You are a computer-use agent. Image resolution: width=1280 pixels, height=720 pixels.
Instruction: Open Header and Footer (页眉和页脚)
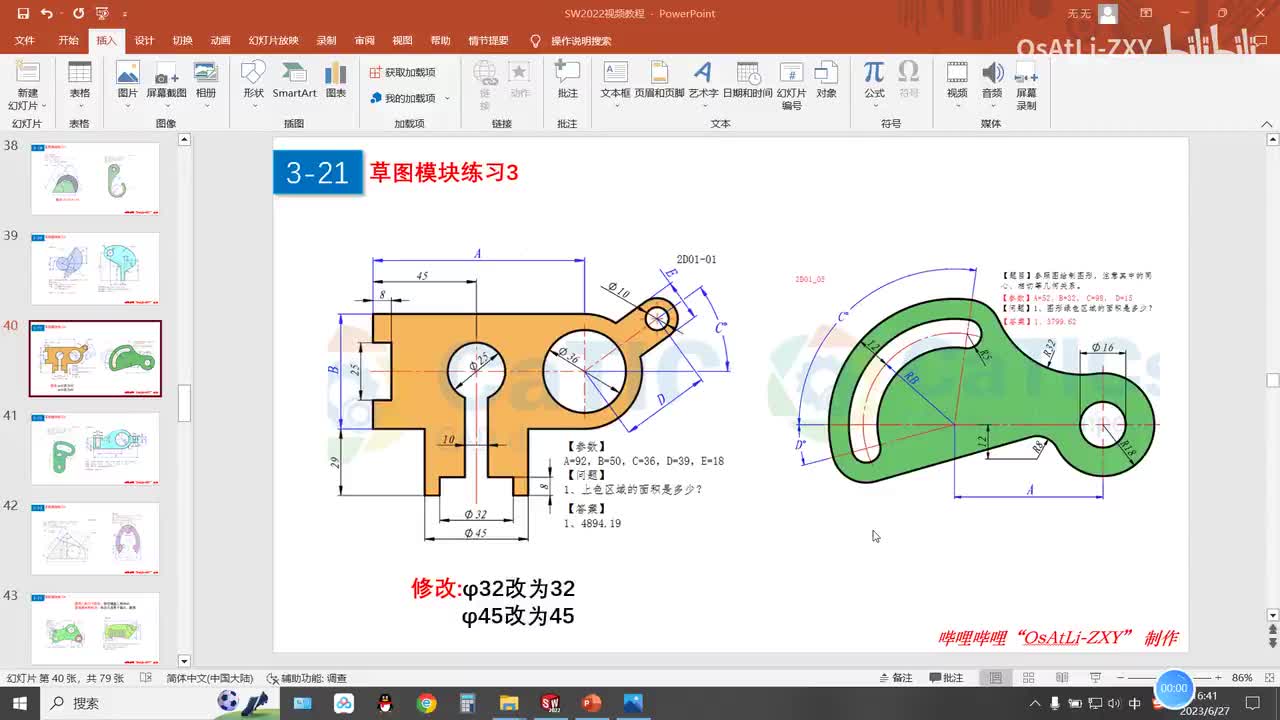tap(659, 80)
